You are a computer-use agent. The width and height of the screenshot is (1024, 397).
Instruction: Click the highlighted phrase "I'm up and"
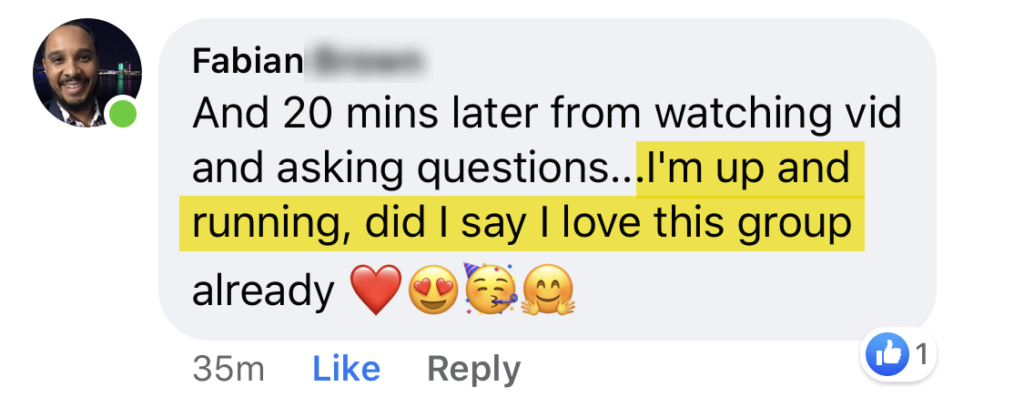pos(747,168)
